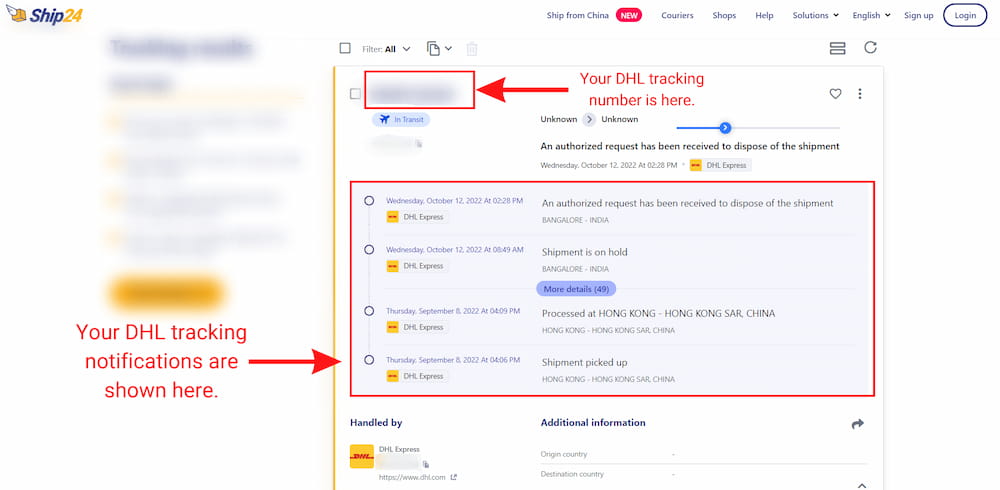1000x490 pixels.
Task: Click external link icon beside dhl.com
Action: pyautogui.click(x=453, y=477)
